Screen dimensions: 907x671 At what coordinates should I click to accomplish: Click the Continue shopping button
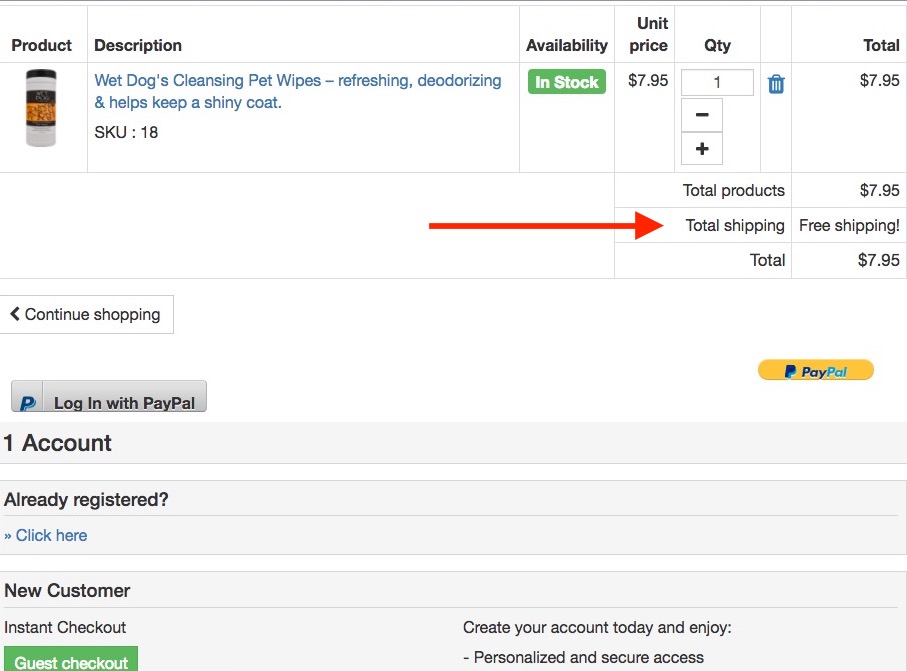tap(87, 314)
